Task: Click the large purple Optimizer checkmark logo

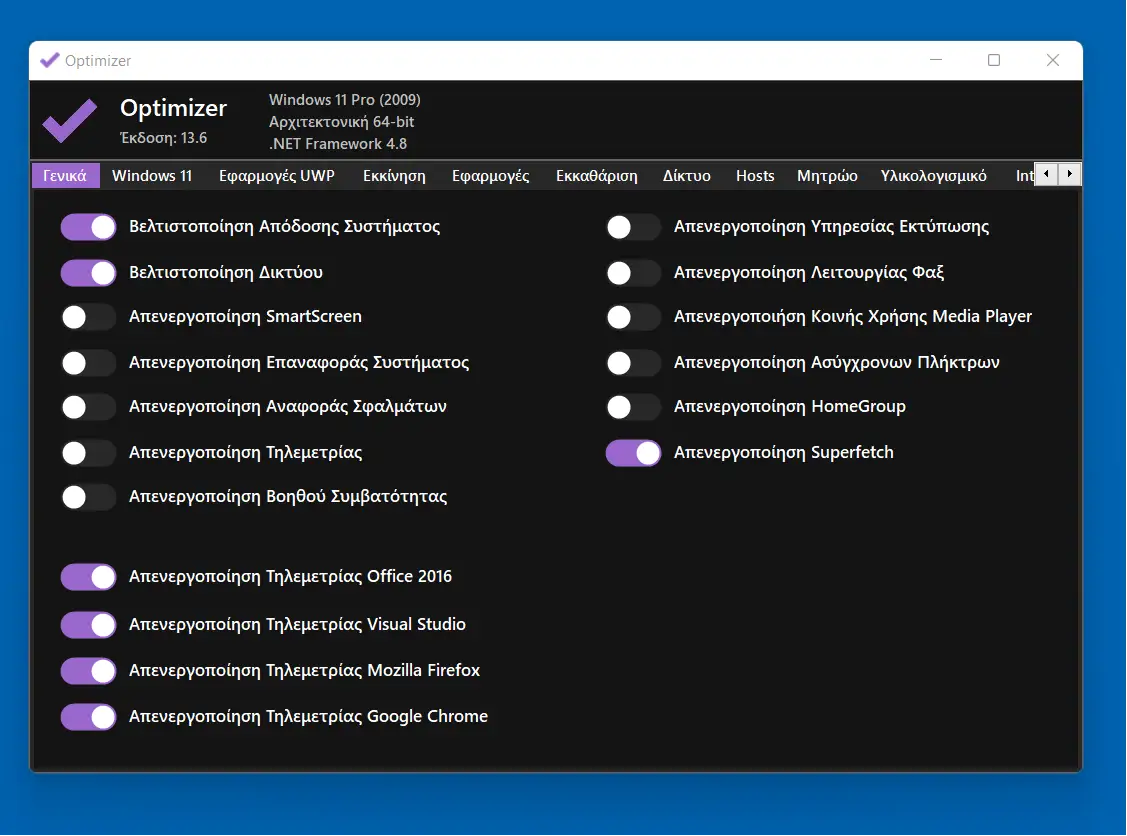Action: pos(69,120)
